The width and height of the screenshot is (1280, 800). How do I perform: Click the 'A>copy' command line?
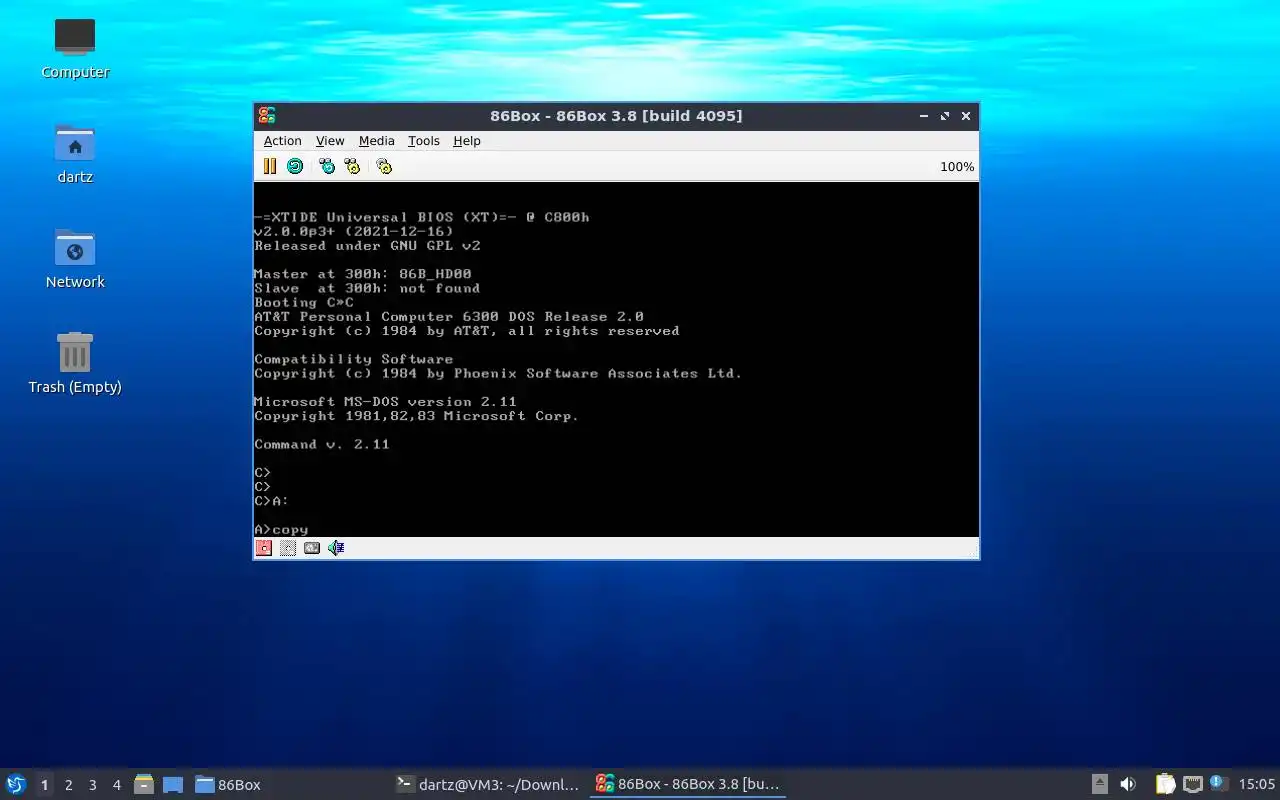(281, 529)
